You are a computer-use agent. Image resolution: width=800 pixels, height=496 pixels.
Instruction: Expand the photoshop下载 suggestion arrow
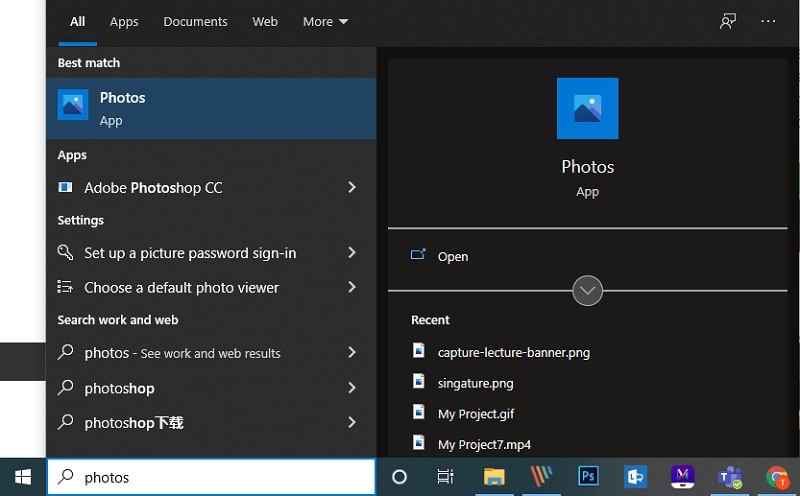[352, 422]
